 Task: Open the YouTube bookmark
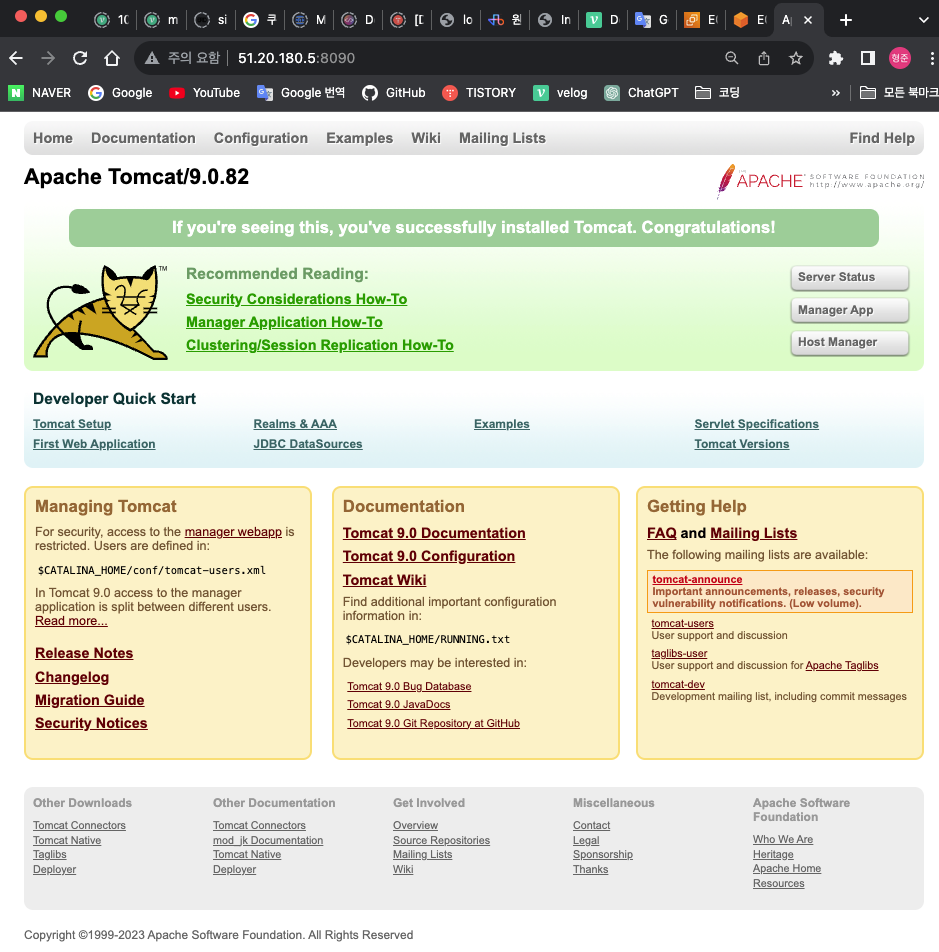(x=205, y=93)
